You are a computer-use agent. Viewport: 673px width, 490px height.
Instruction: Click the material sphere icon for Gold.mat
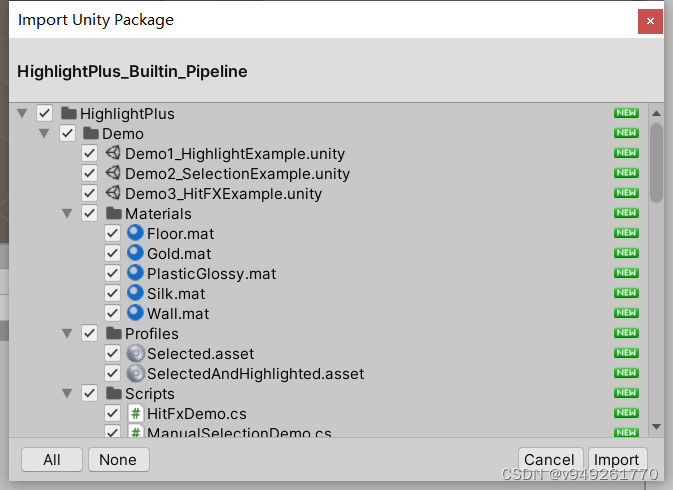click(x=135, y=253)
